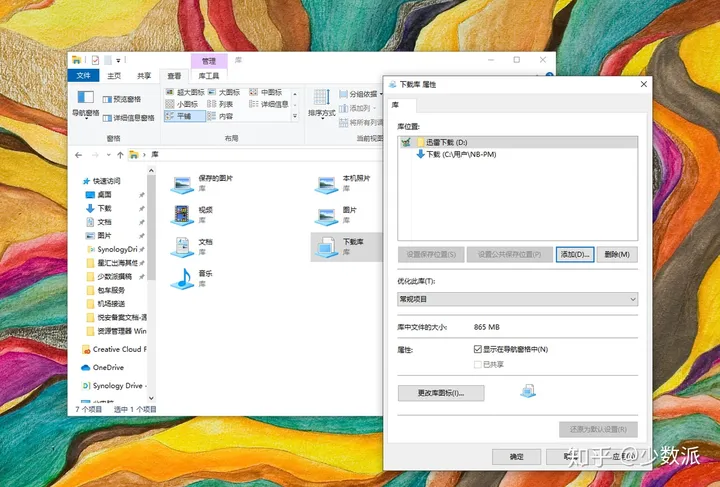
Task: Open the 优化此库 常规项目 combo box
Action: 518,299
